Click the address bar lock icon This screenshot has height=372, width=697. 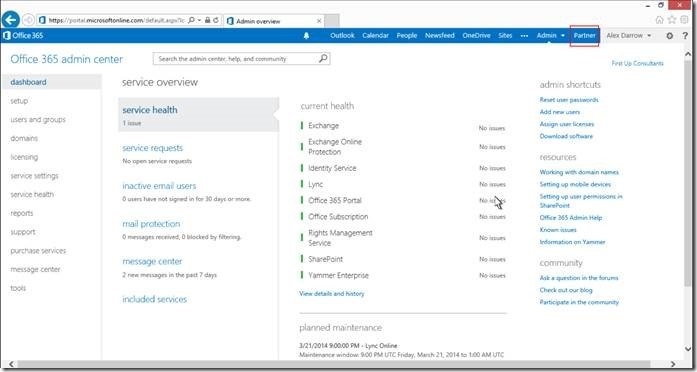pyautogui.click(x=207, y=20)
